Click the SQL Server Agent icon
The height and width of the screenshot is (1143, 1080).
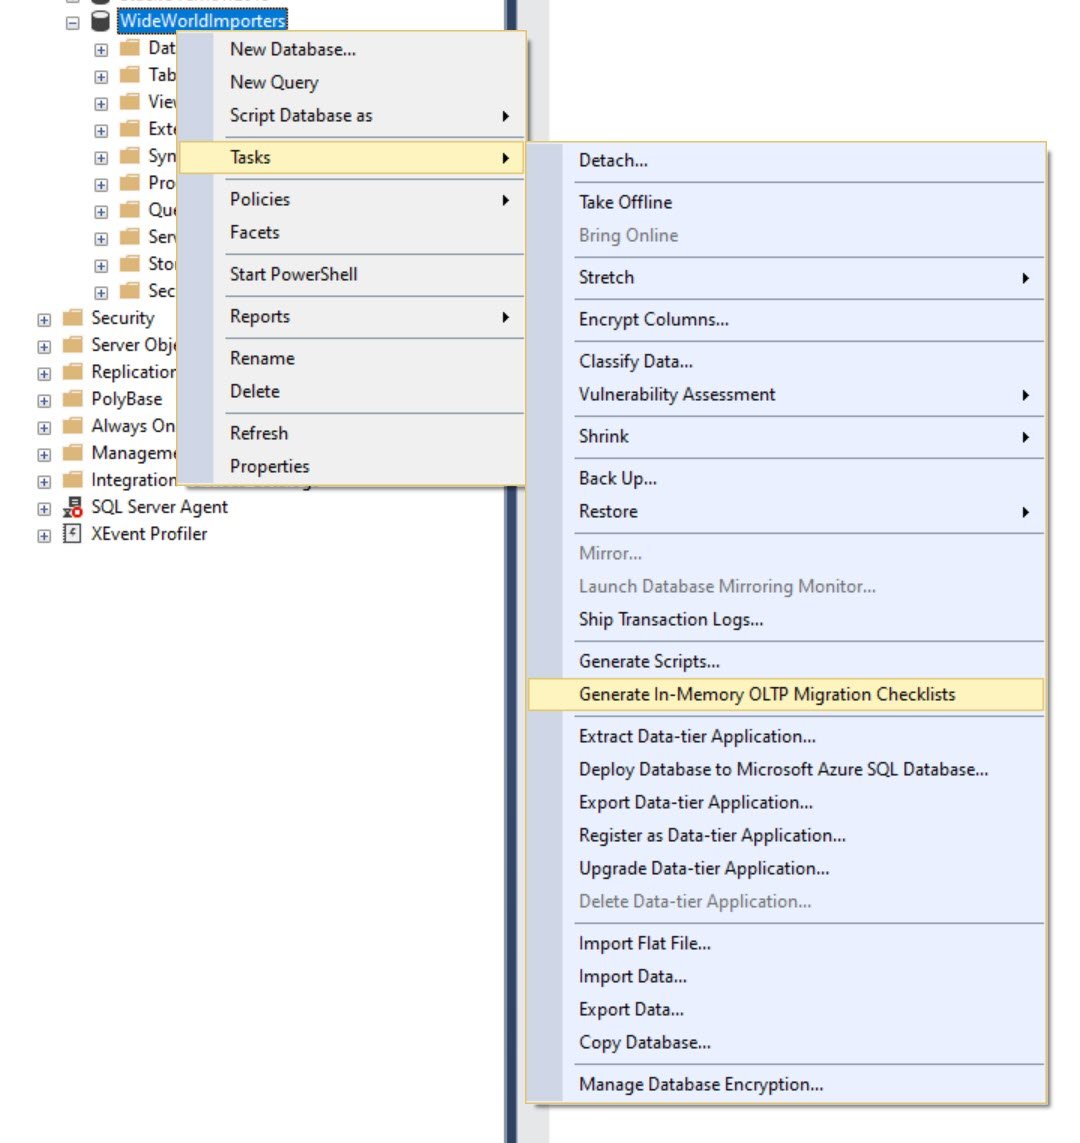pyautogui.click(x=72, y=507)
